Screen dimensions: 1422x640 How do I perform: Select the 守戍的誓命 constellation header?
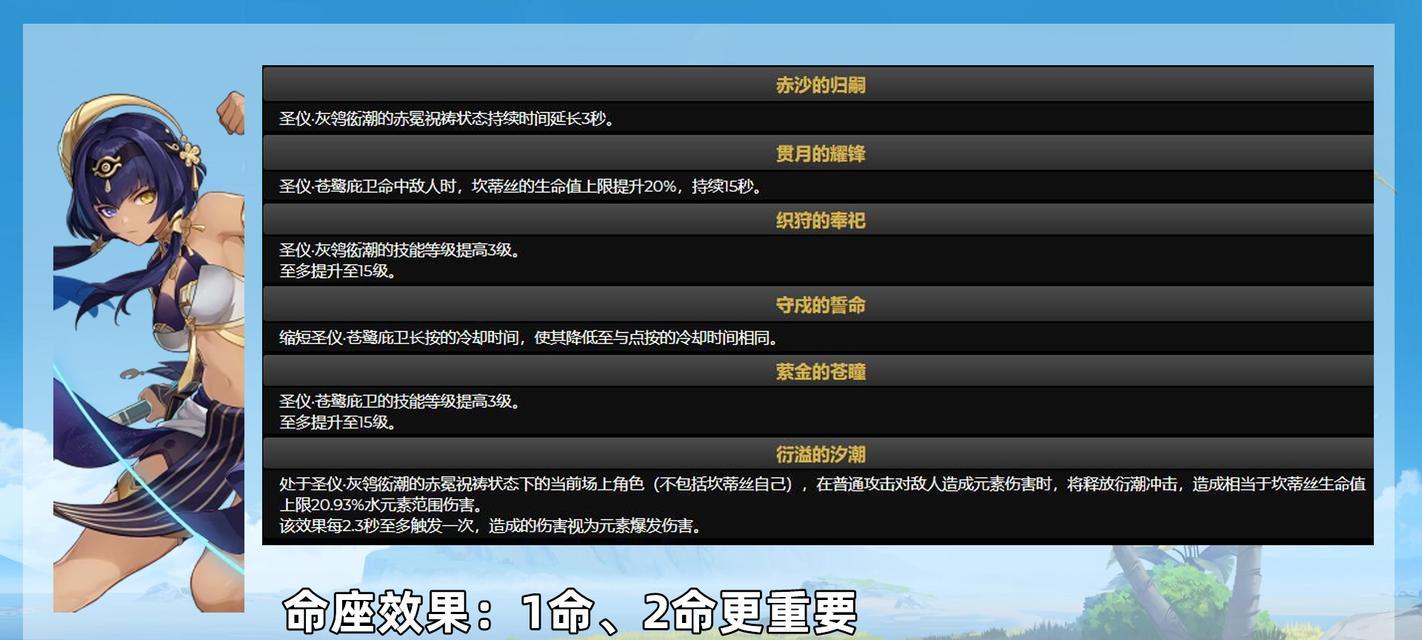[819, 305]
